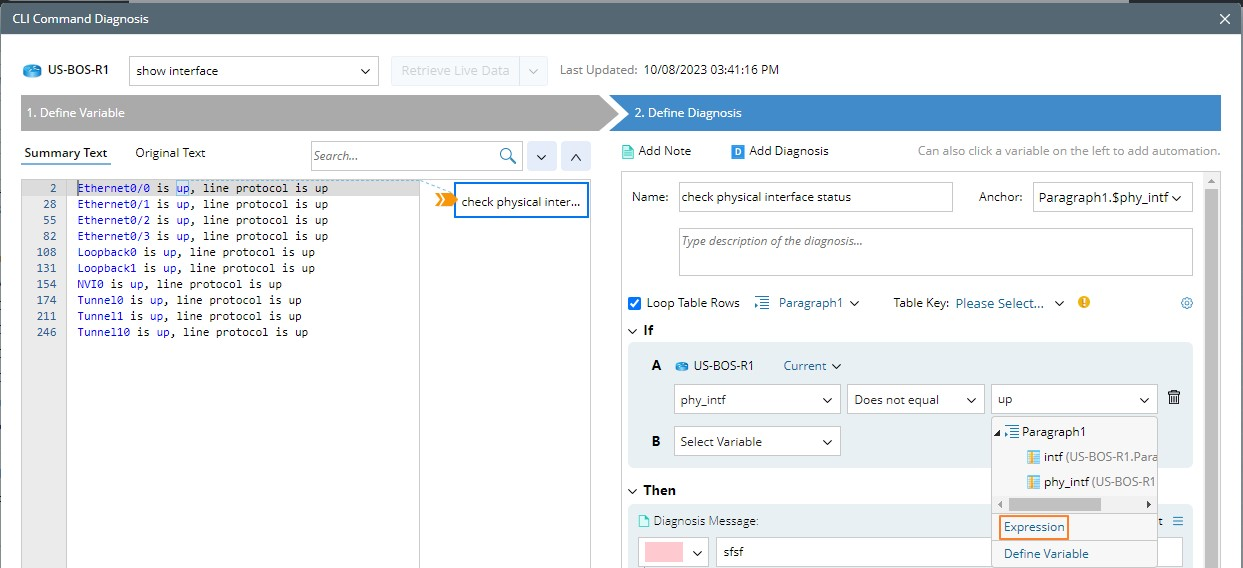Click the yellow warning icon beside Table Key

point(1084,303)
